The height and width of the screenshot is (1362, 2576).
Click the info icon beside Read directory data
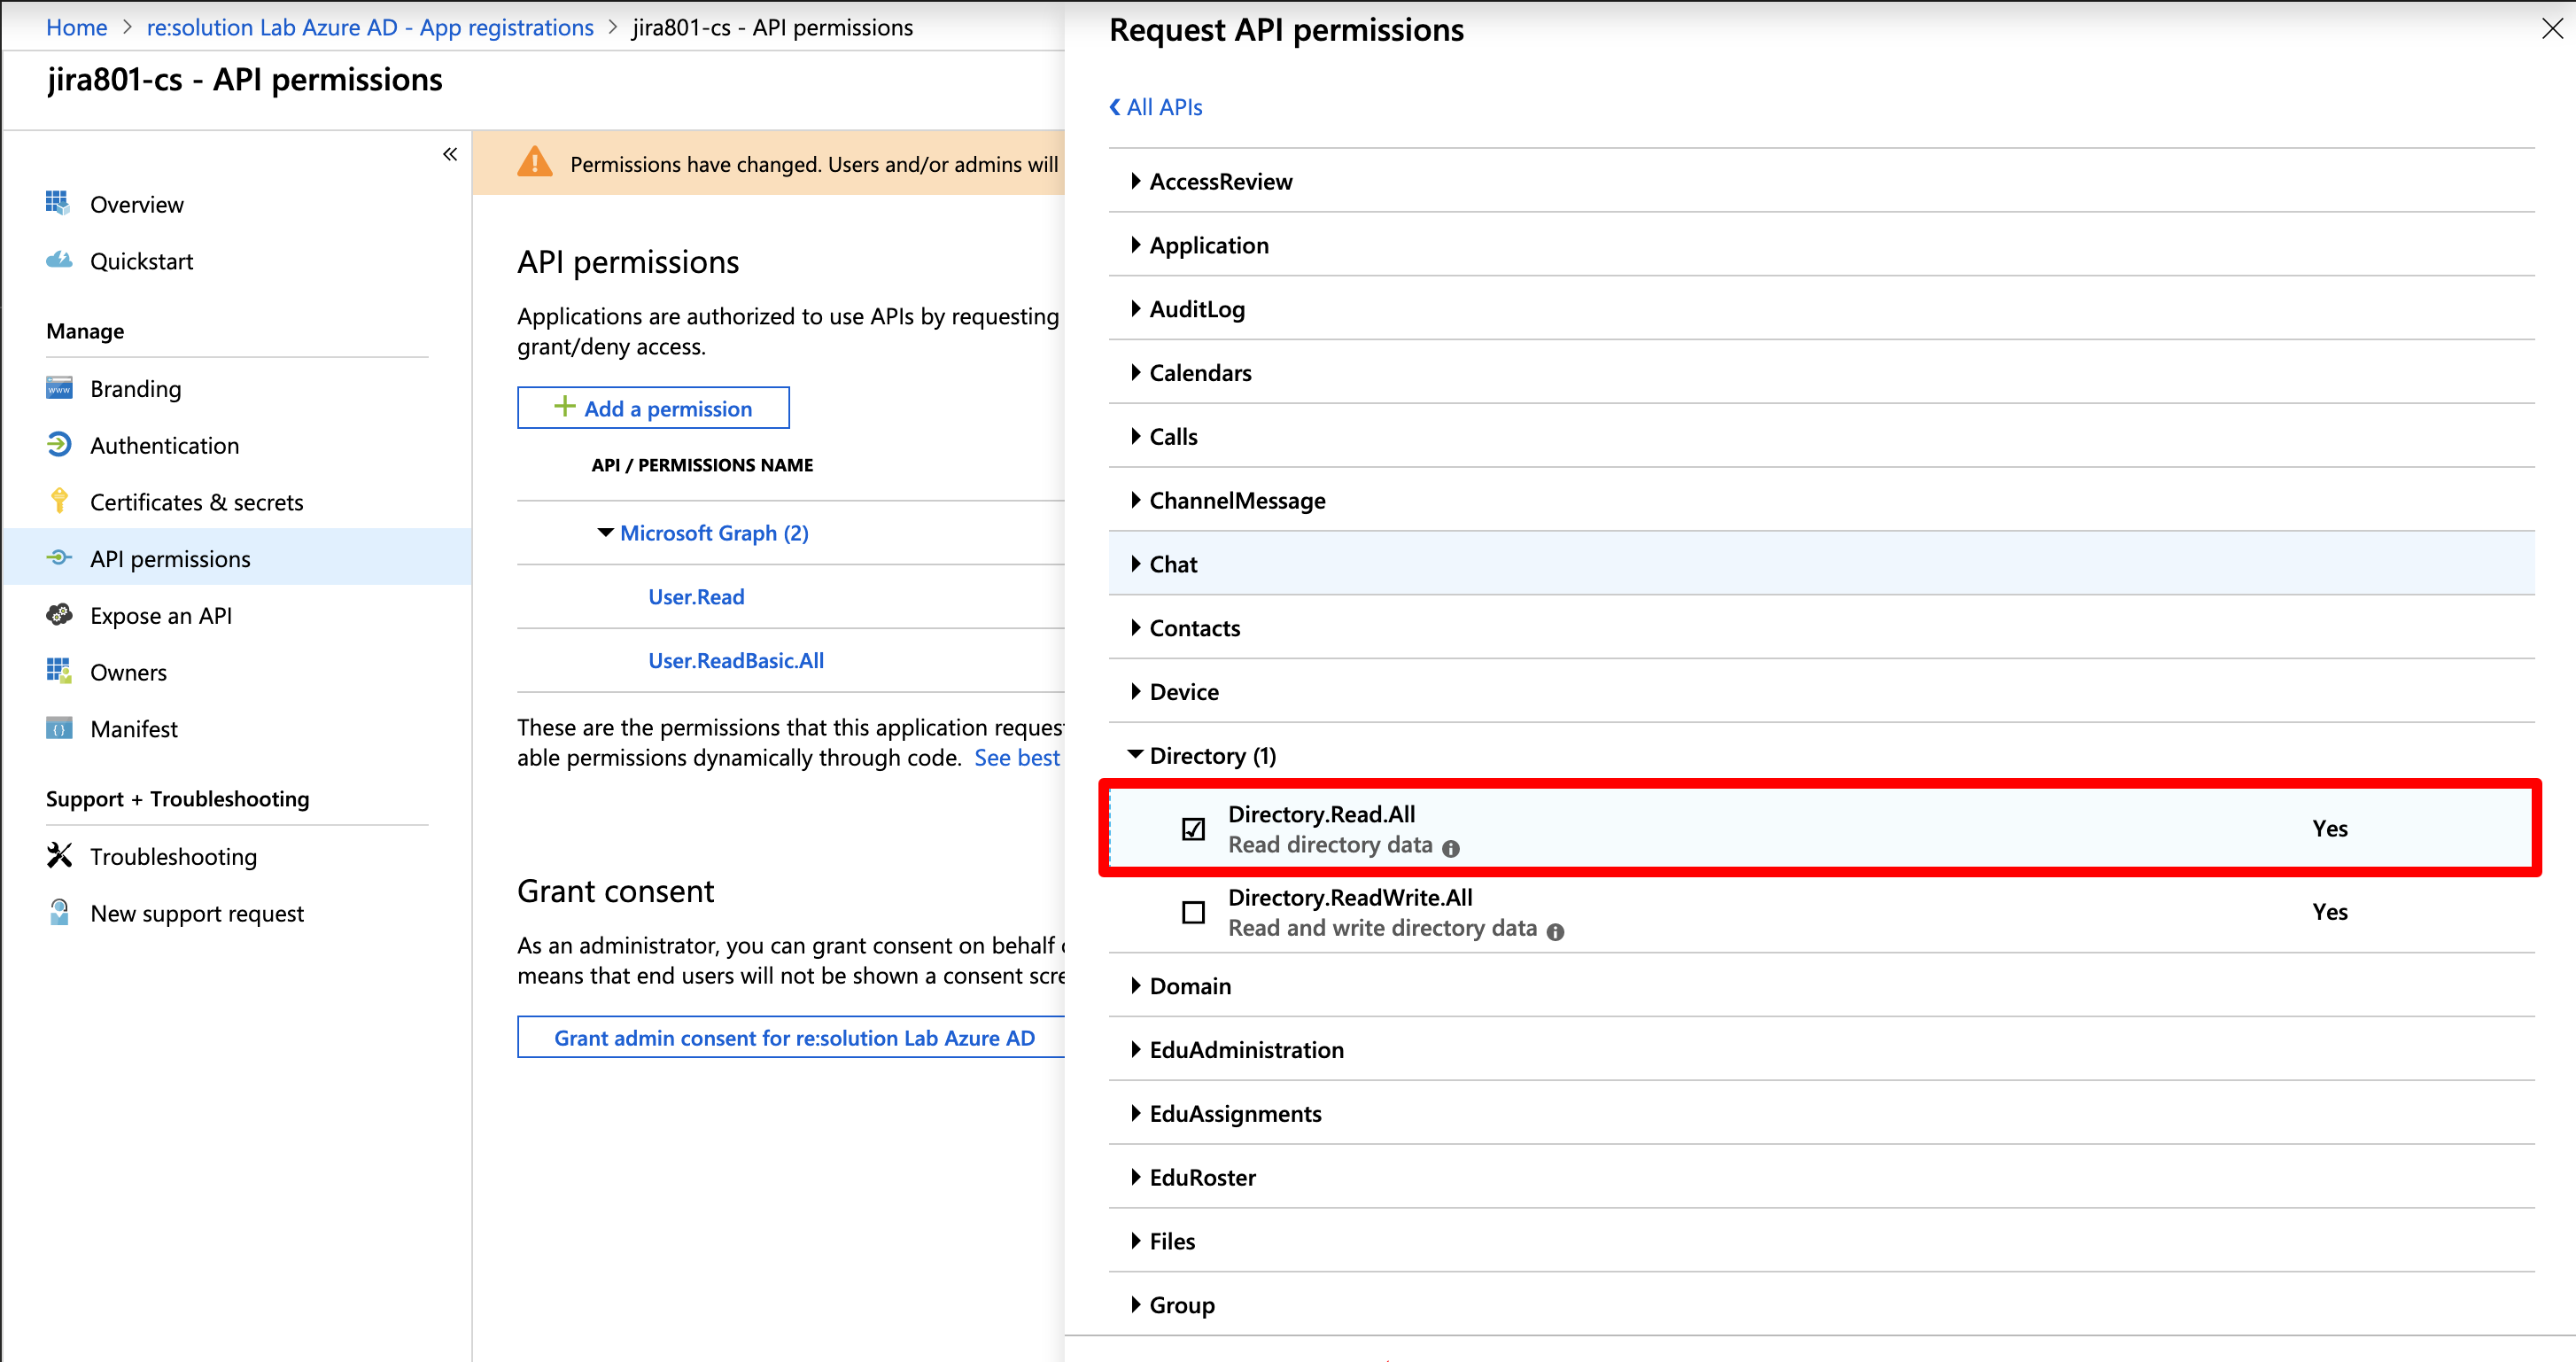tap(1451, 848)
